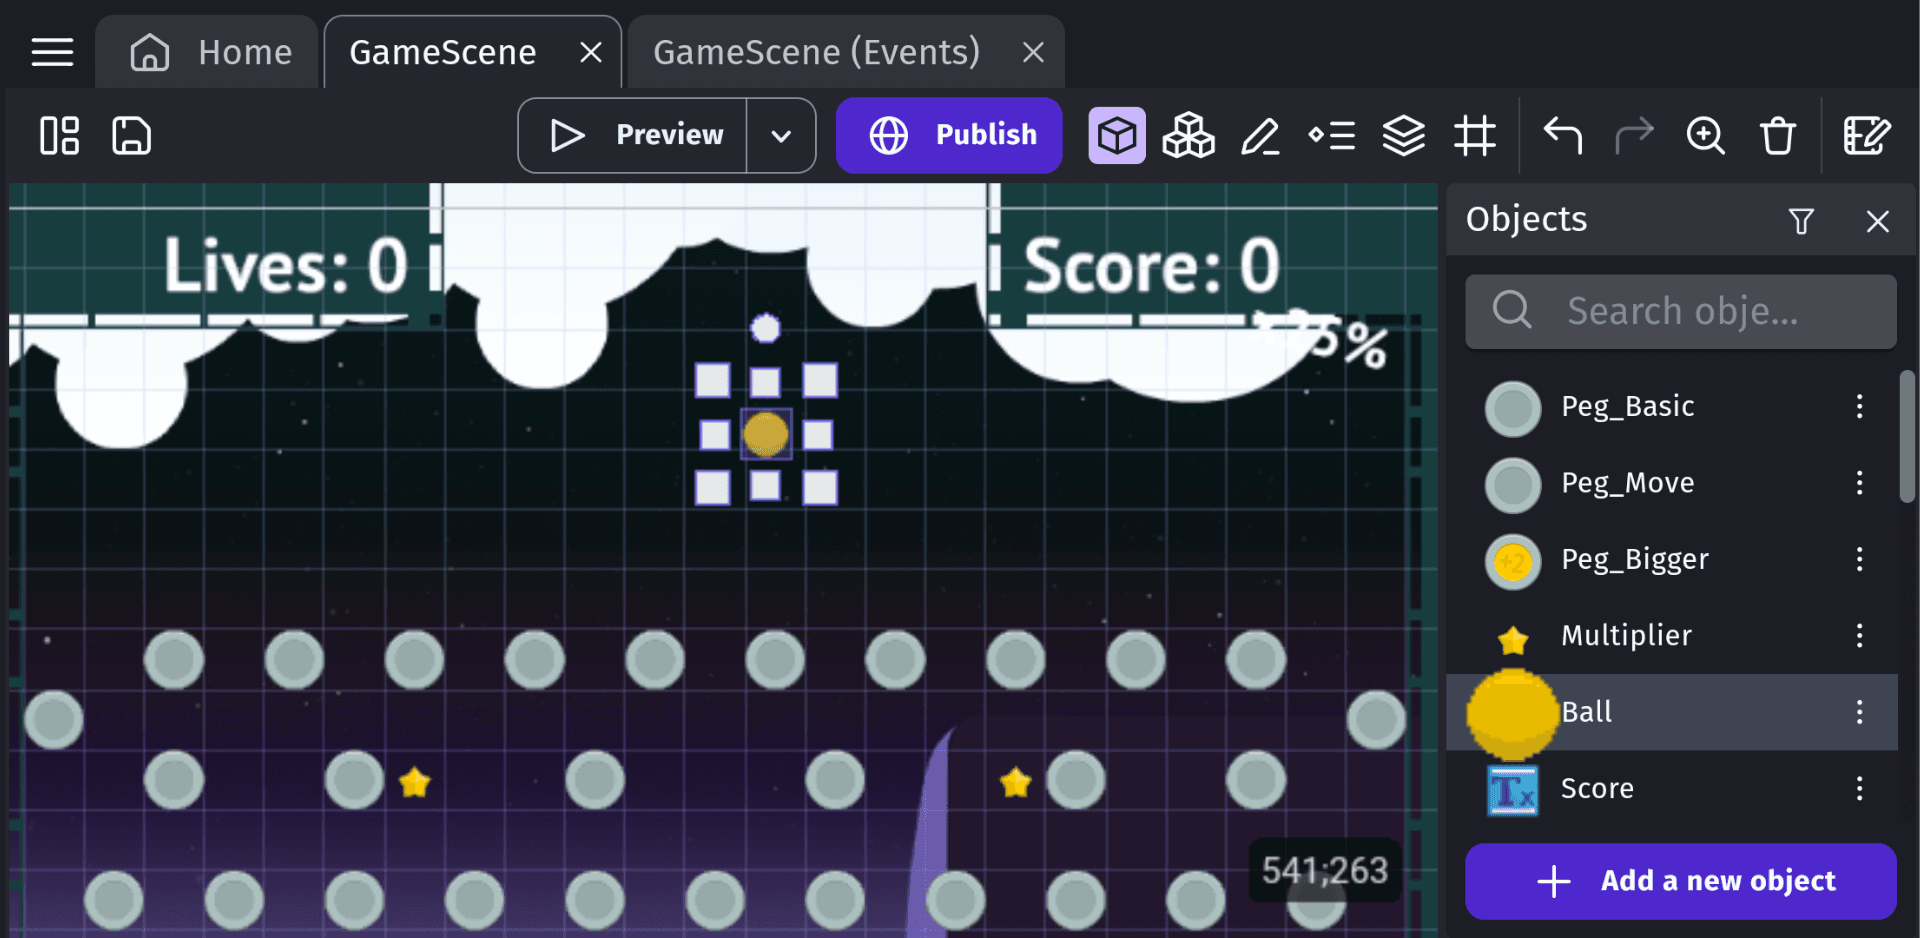Image resolution: width=1920 pixels, height=938 pixels.
Task: Open scene editing tools with the pencil icon
Action: (1261, 135)
